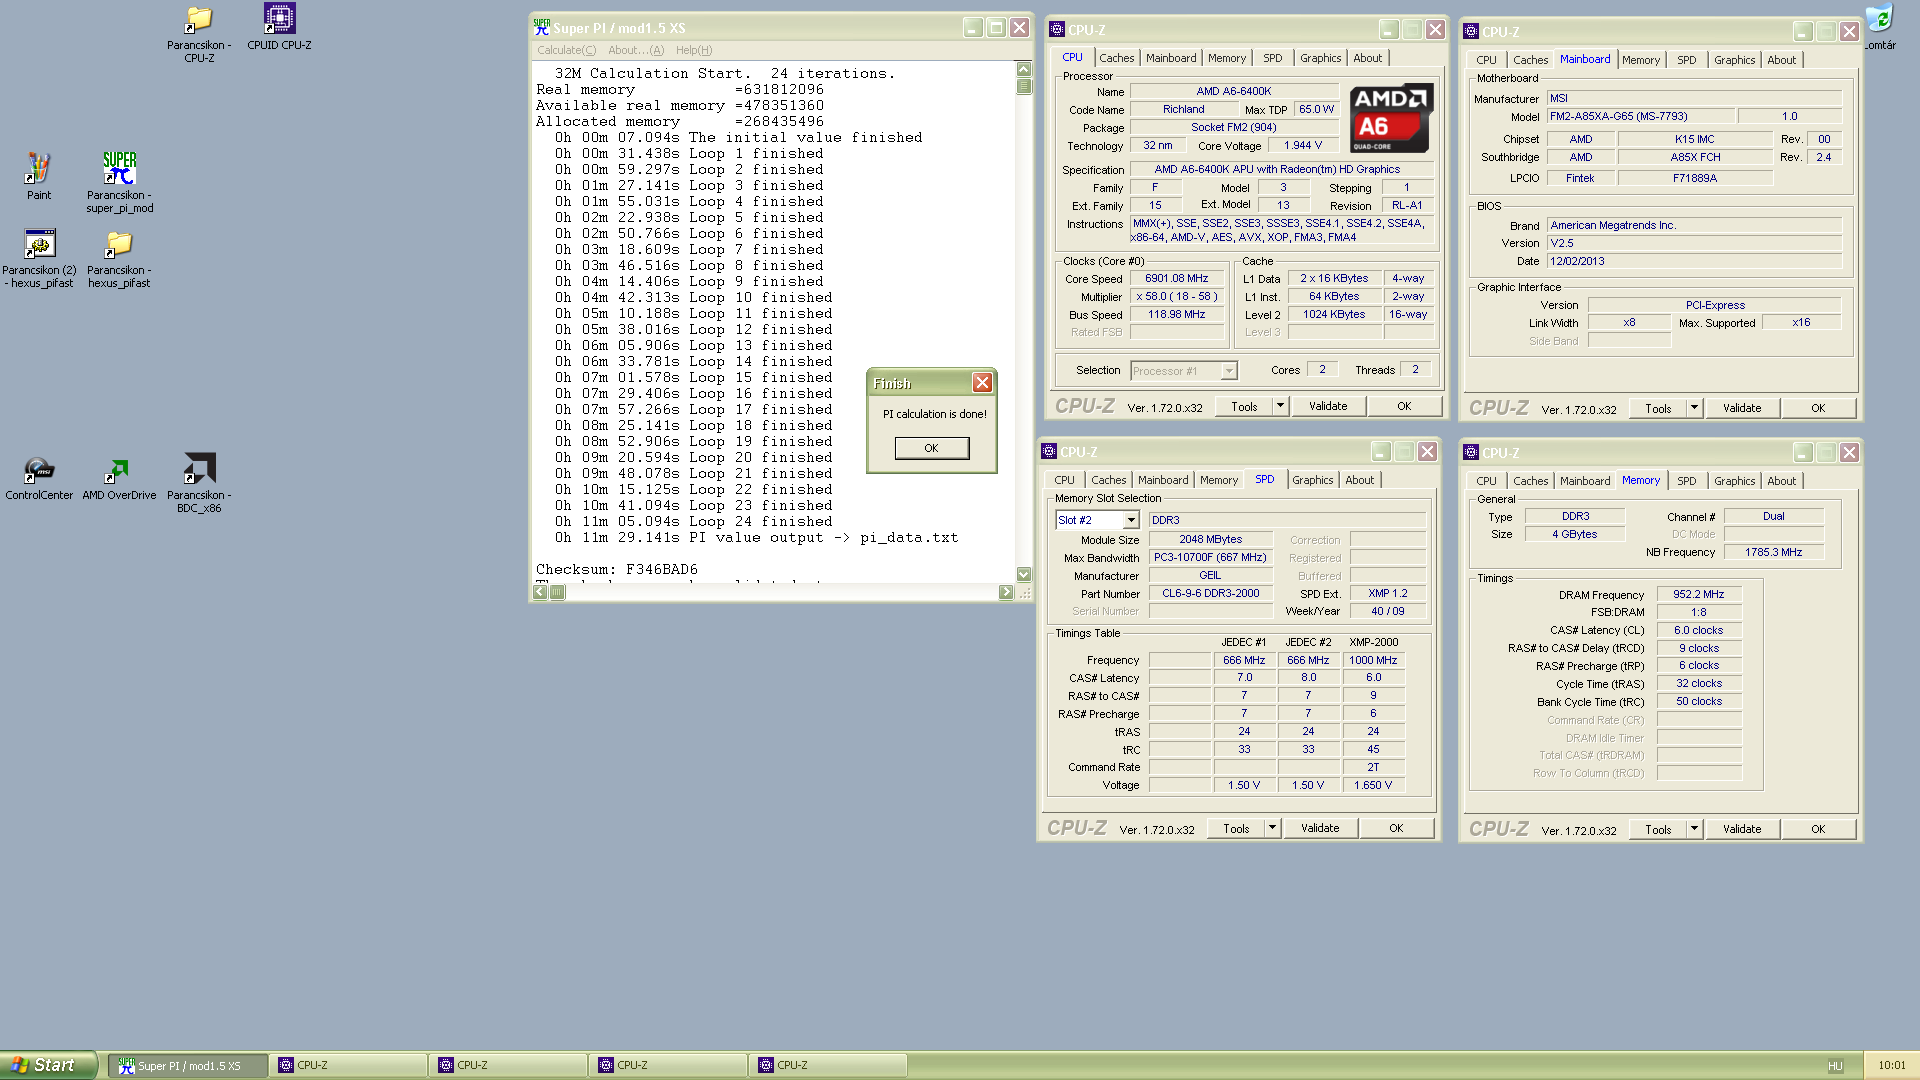
Task: Click OK in the Finish dialog
Action: pyautogui.click(x=931, y=448)
